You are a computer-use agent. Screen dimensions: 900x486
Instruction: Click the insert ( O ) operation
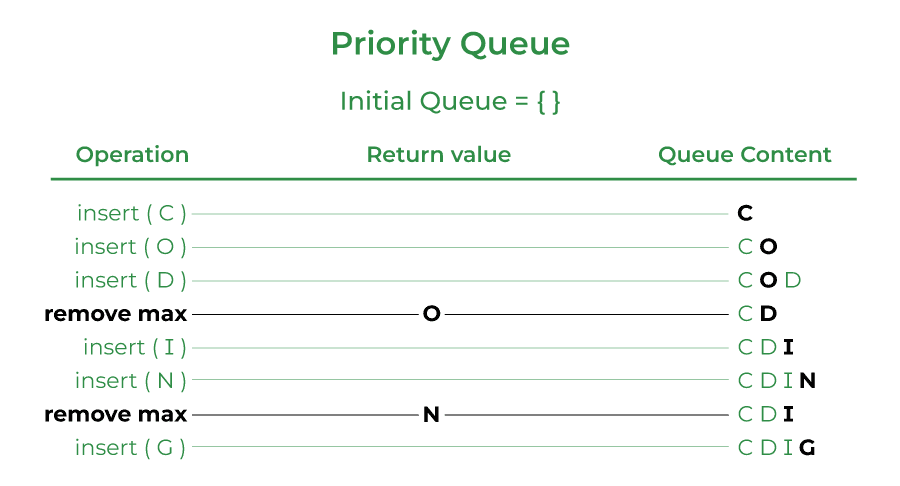click(131, 247)
